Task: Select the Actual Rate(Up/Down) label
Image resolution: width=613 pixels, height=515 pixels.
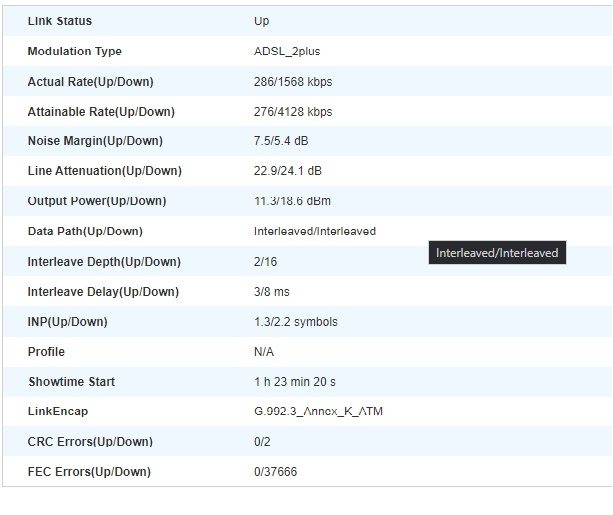Action: click(90, 82)
